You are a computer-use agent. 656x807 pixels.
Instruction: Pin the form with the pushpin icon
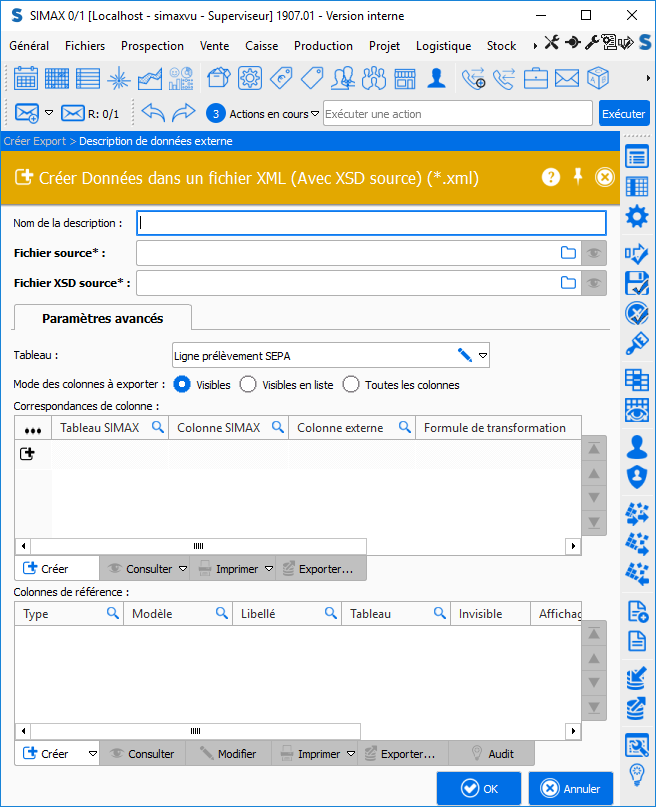click(x=578, y=177)
